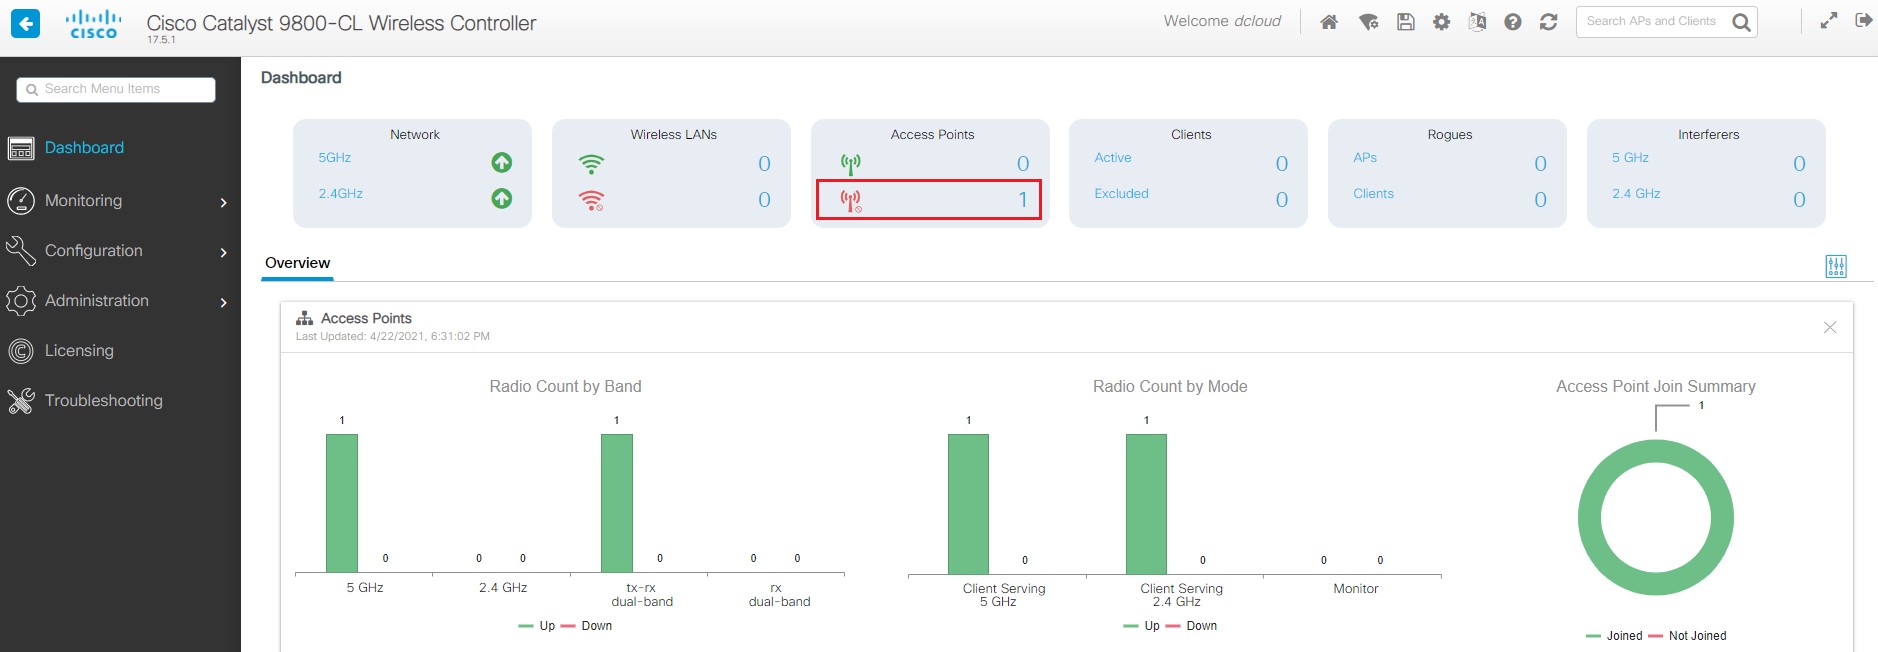Click the Dashboard sidebar icon

(x=21, y=149)
